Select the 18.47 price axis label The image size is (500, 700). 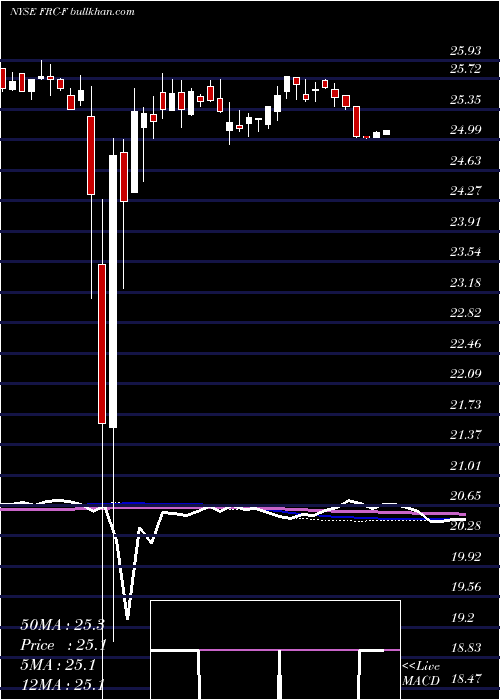pos(465,679)
